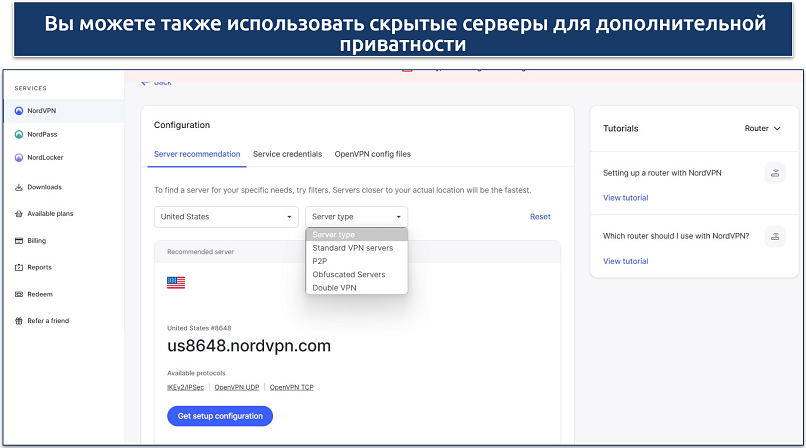Switch to Service credentials tab

click(287, 154)
